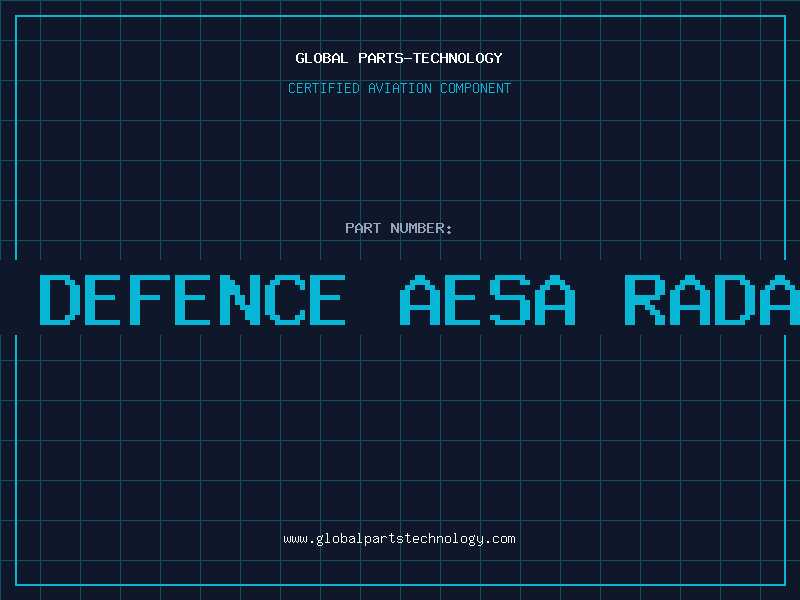Click the NUMBER: text in the label
Screen dimensions: 800x600
click(x=421, y=228)
